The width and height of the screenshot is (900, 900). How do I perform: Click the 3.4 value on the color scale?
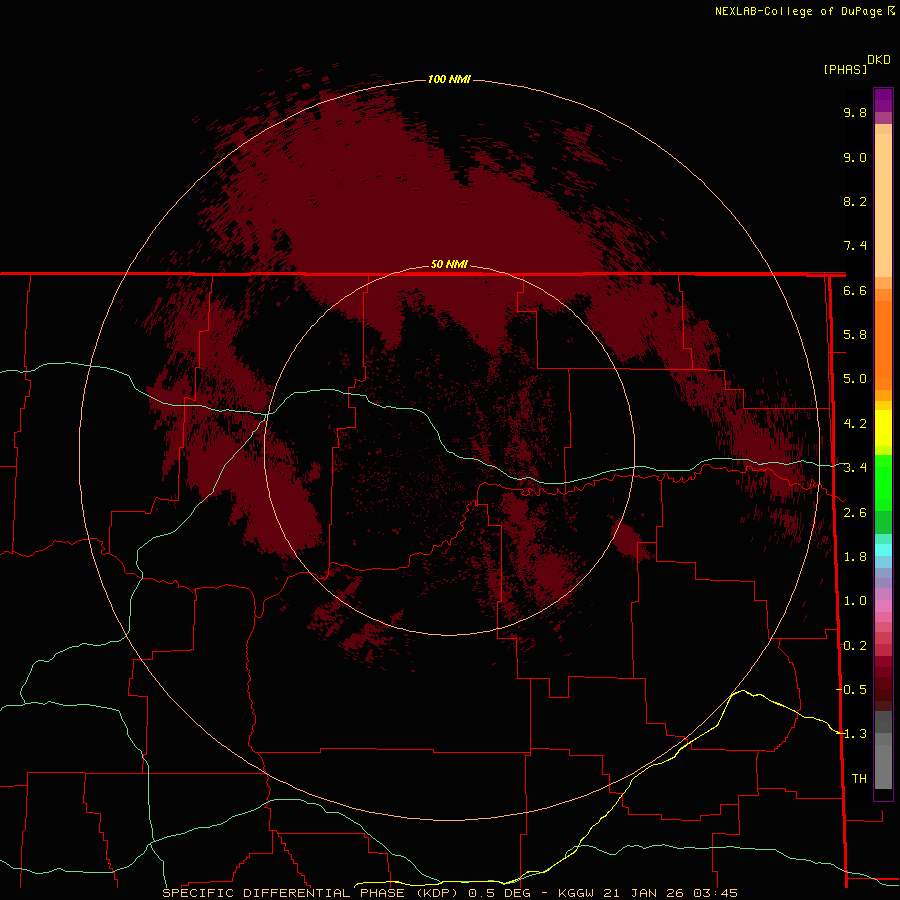pos(855,468)
